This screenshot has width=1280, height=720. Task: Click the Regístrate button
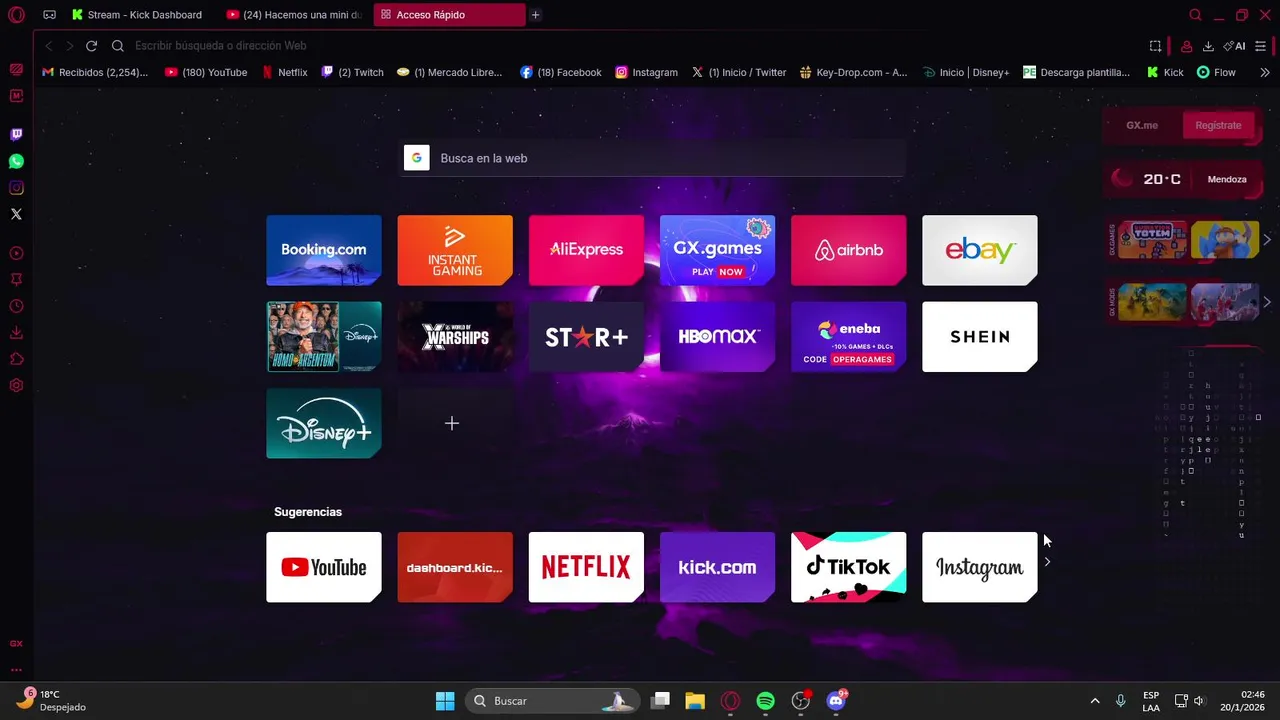pos(1218,125)
